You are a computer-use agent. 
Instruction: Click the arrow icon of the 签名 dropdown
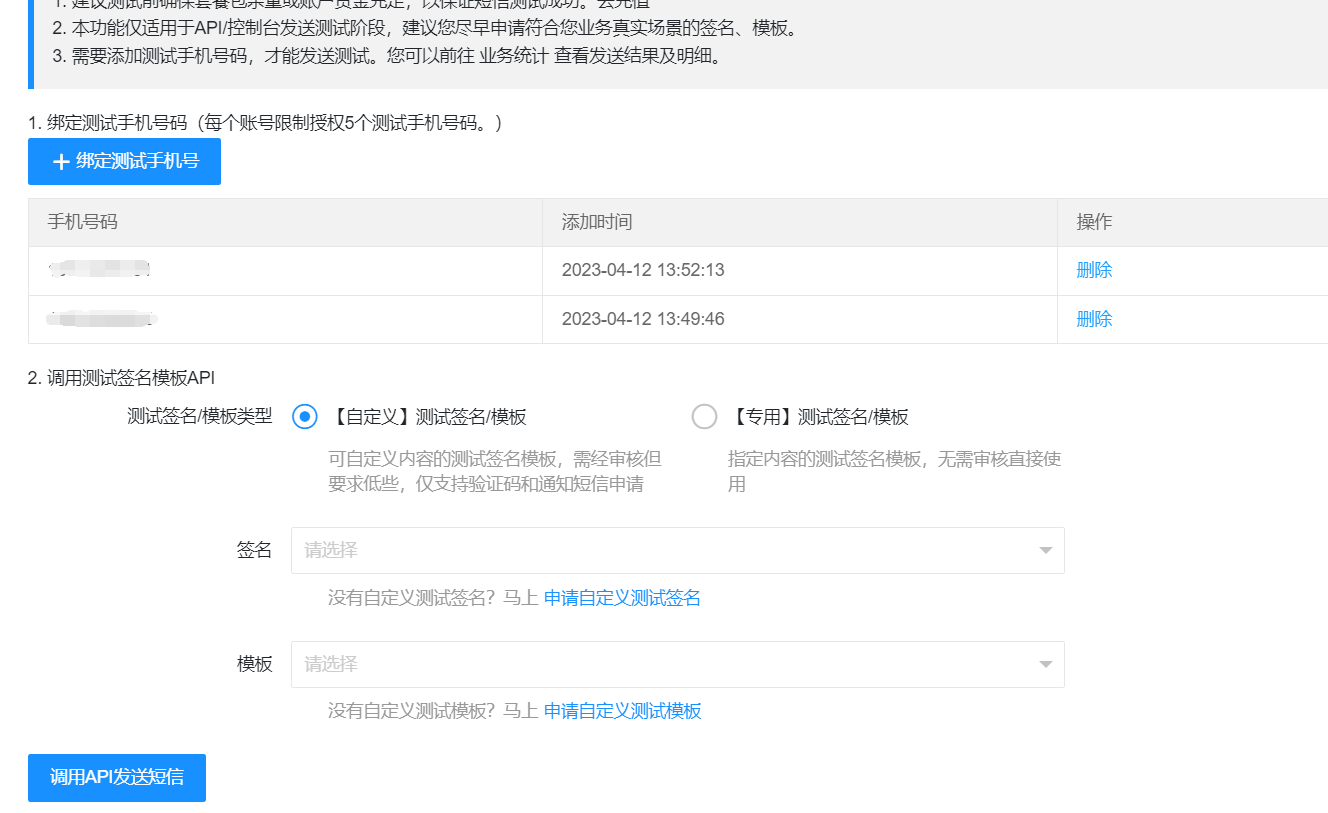[1045, 550]
